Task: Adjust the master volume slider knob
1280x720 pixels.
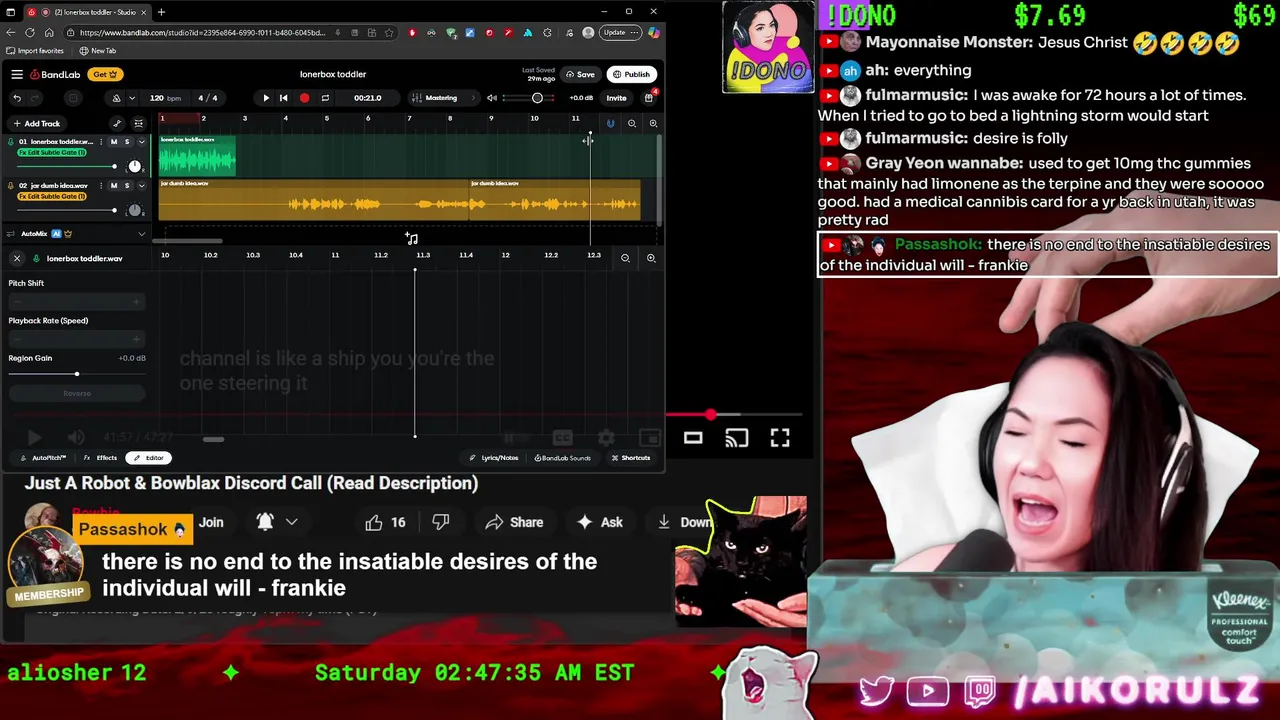Action: tap(537, 98)
